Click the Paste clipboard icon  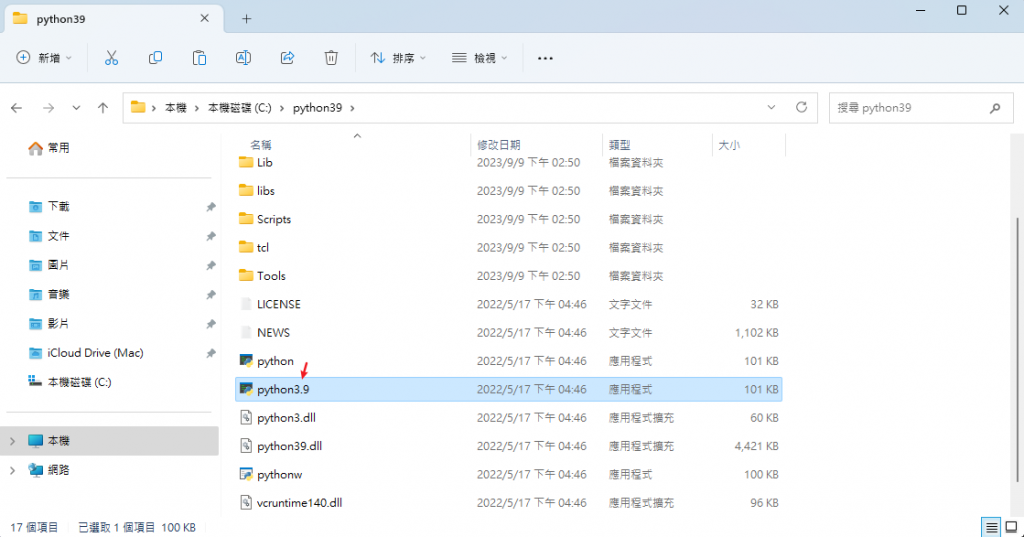199,58
